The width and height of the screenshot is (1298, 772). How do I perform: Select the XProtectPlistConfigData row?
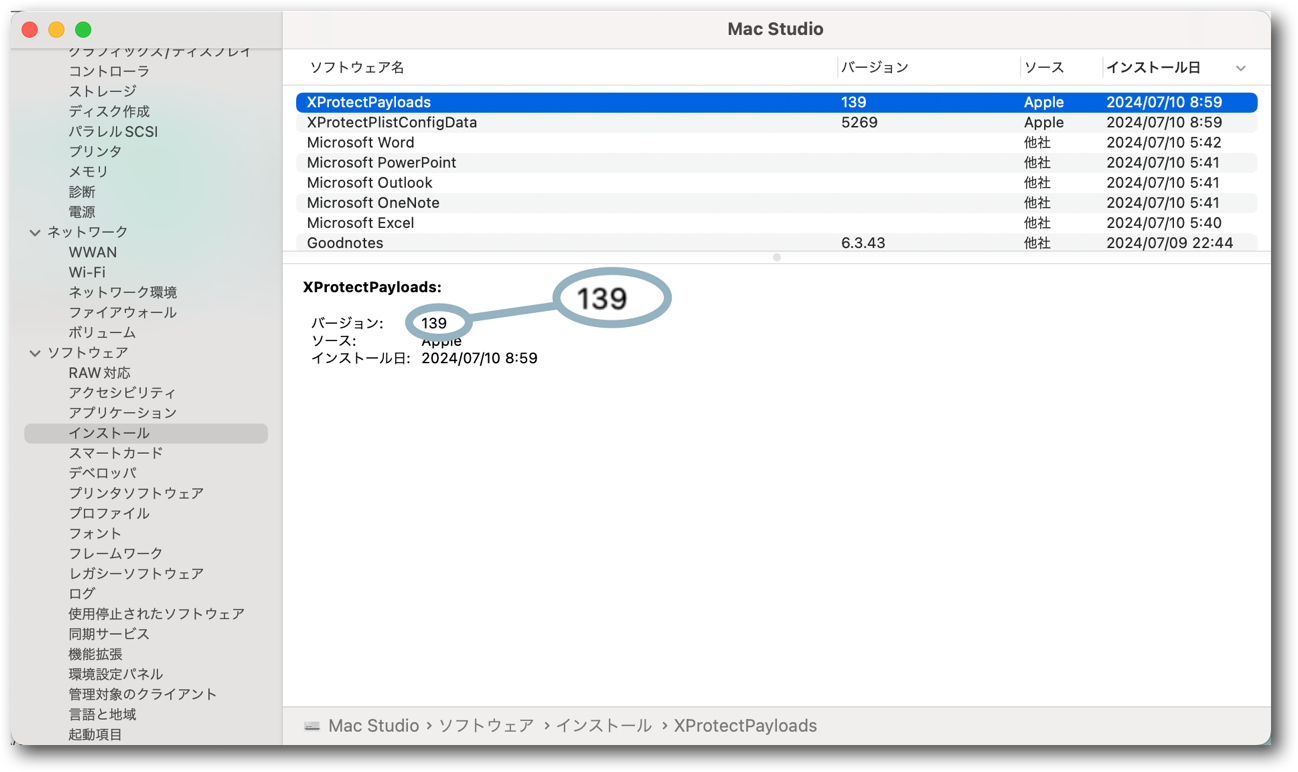tap(776, 122)
